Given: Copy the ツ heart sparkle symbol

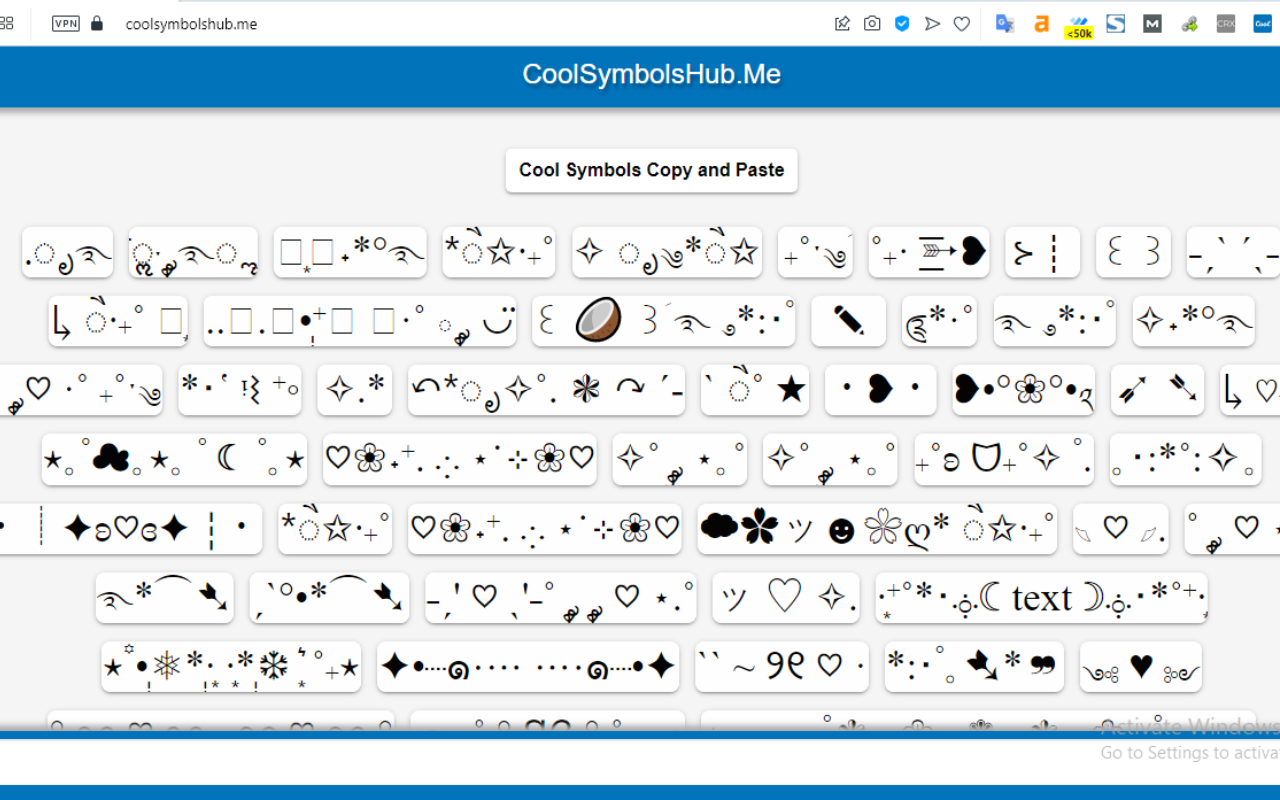Looking at the screenshot, I should coord(785,598).
